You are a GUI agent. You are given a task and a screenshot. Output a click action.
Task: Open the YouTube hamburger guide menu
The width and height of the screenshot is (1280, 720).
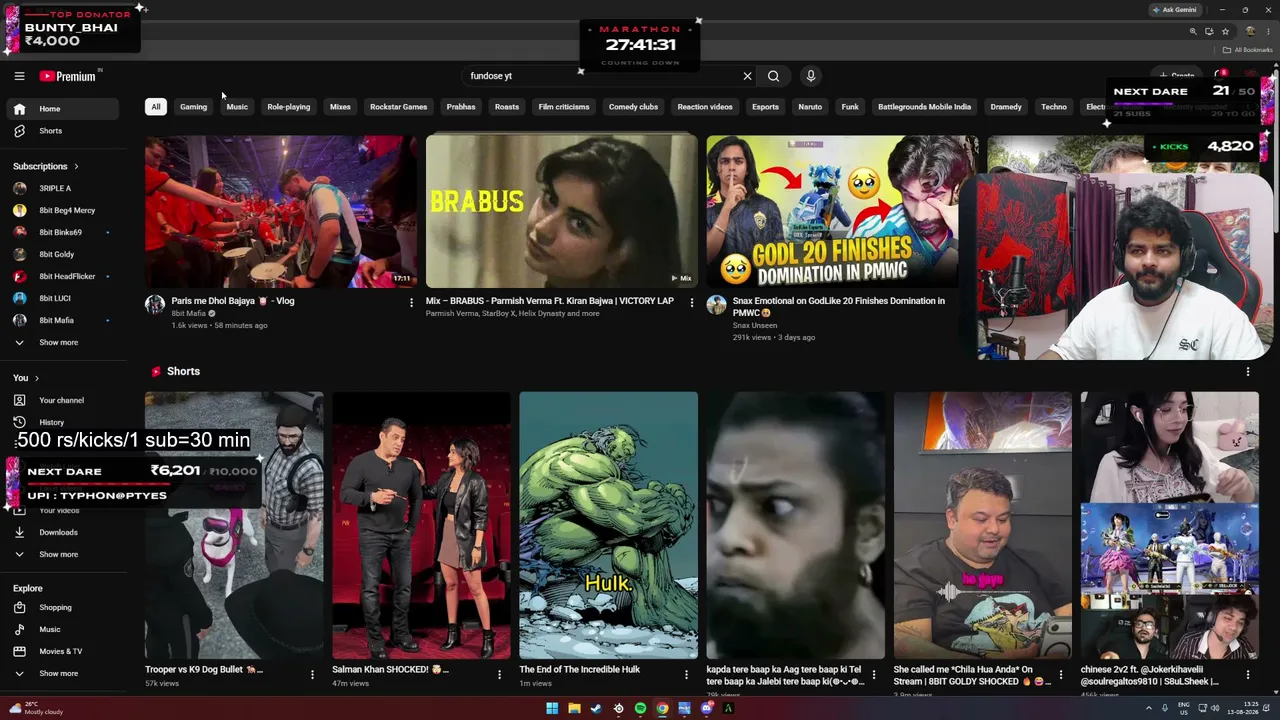(x=19, y=76)
